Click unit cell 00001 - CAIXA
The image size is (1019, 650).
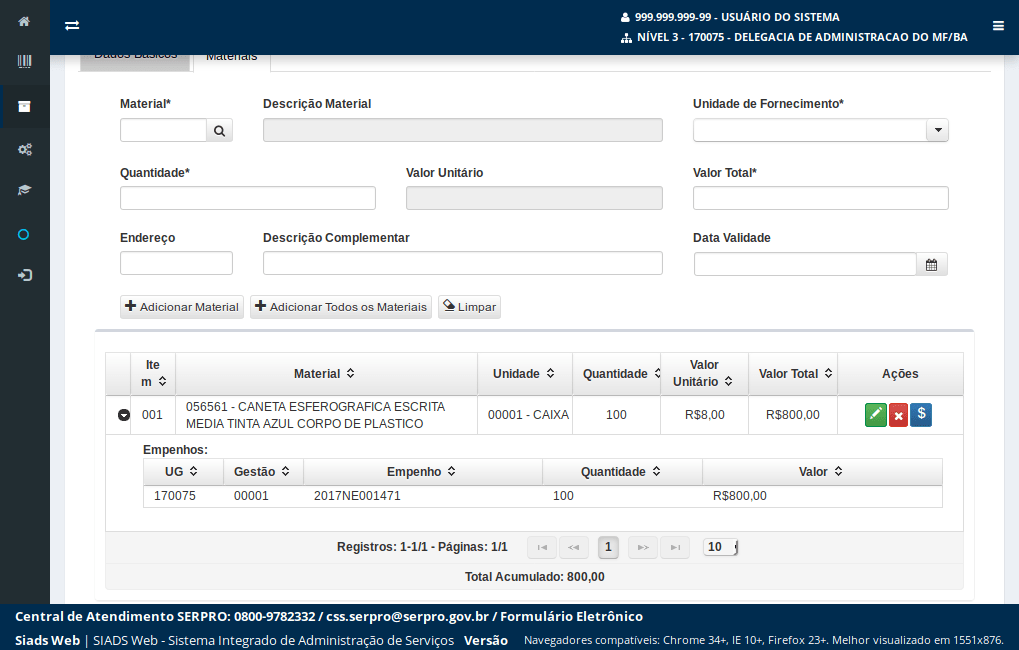tap(528, 415)
